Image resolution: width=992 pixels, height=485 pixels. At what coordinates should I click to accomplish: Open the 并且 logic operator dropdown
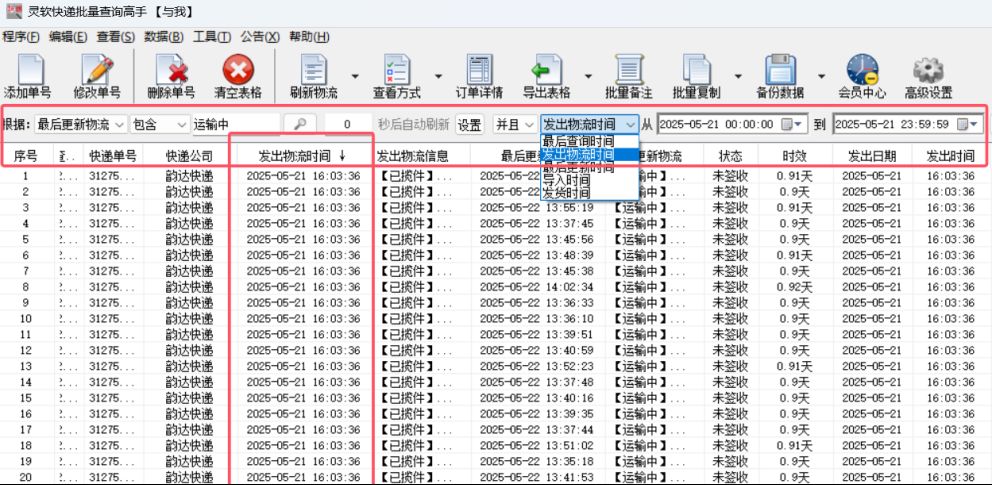coord(515,125)
